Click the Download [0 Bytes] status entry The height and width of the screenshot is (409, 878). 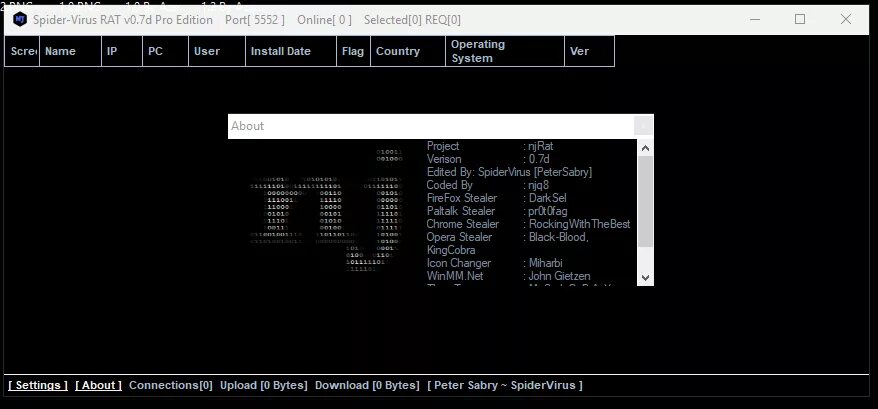[367, 385]
